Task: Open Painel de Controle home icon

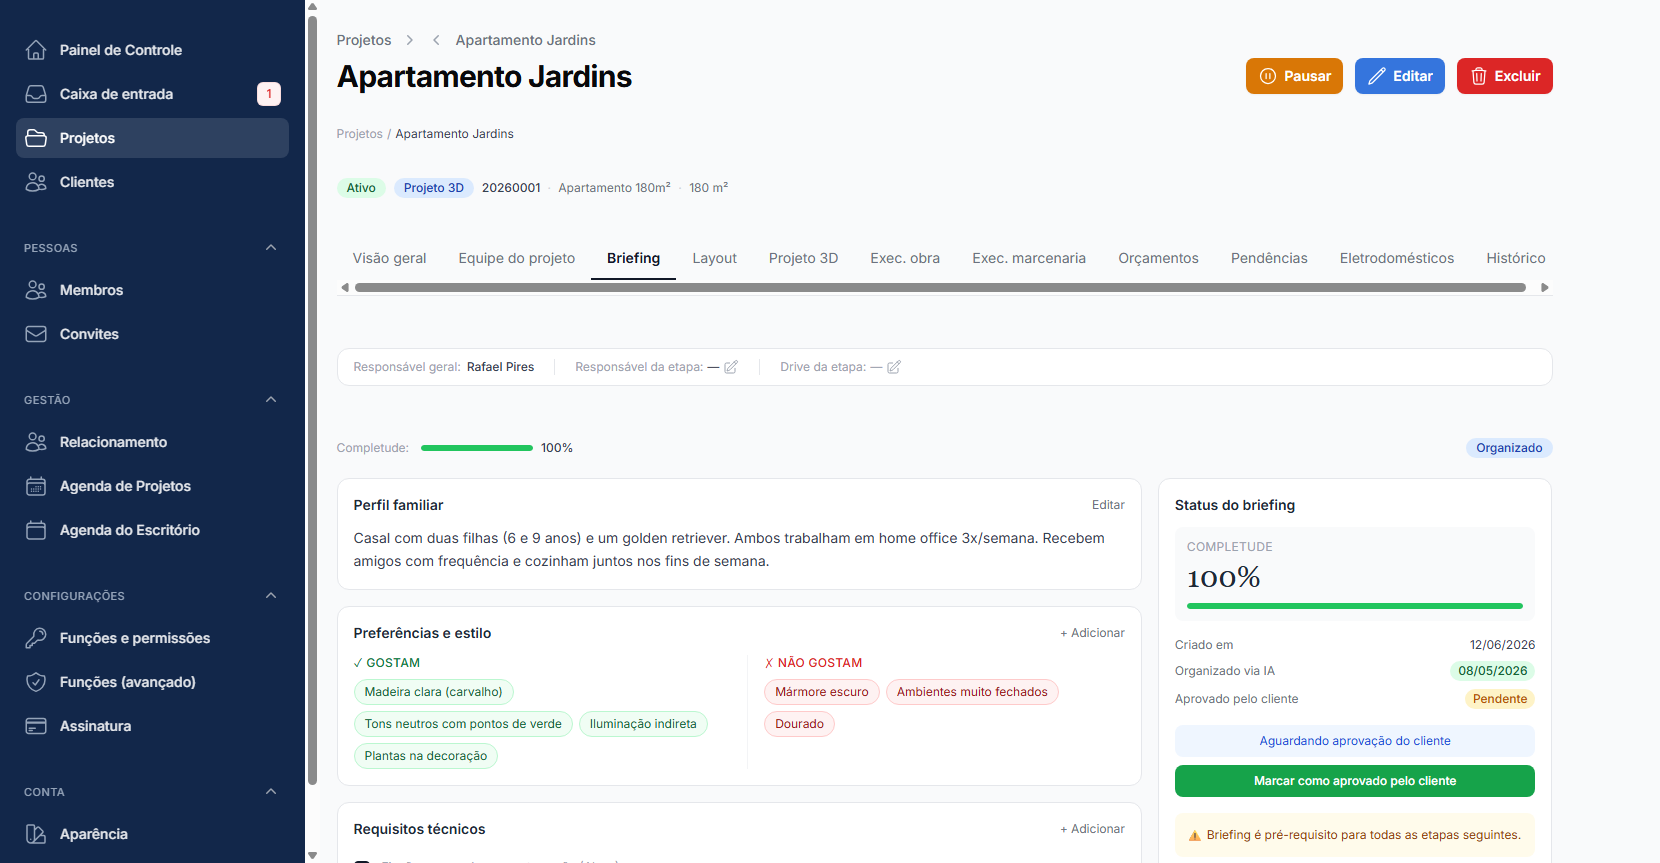Action: (36, 50)
